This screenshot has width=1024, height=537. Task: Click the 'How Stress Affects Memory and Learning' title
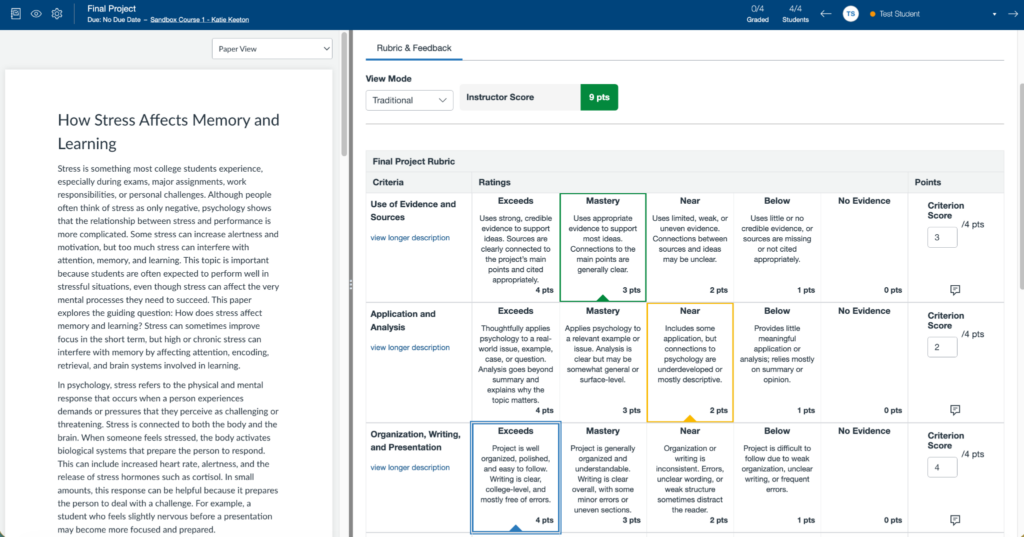coord(168,132)
